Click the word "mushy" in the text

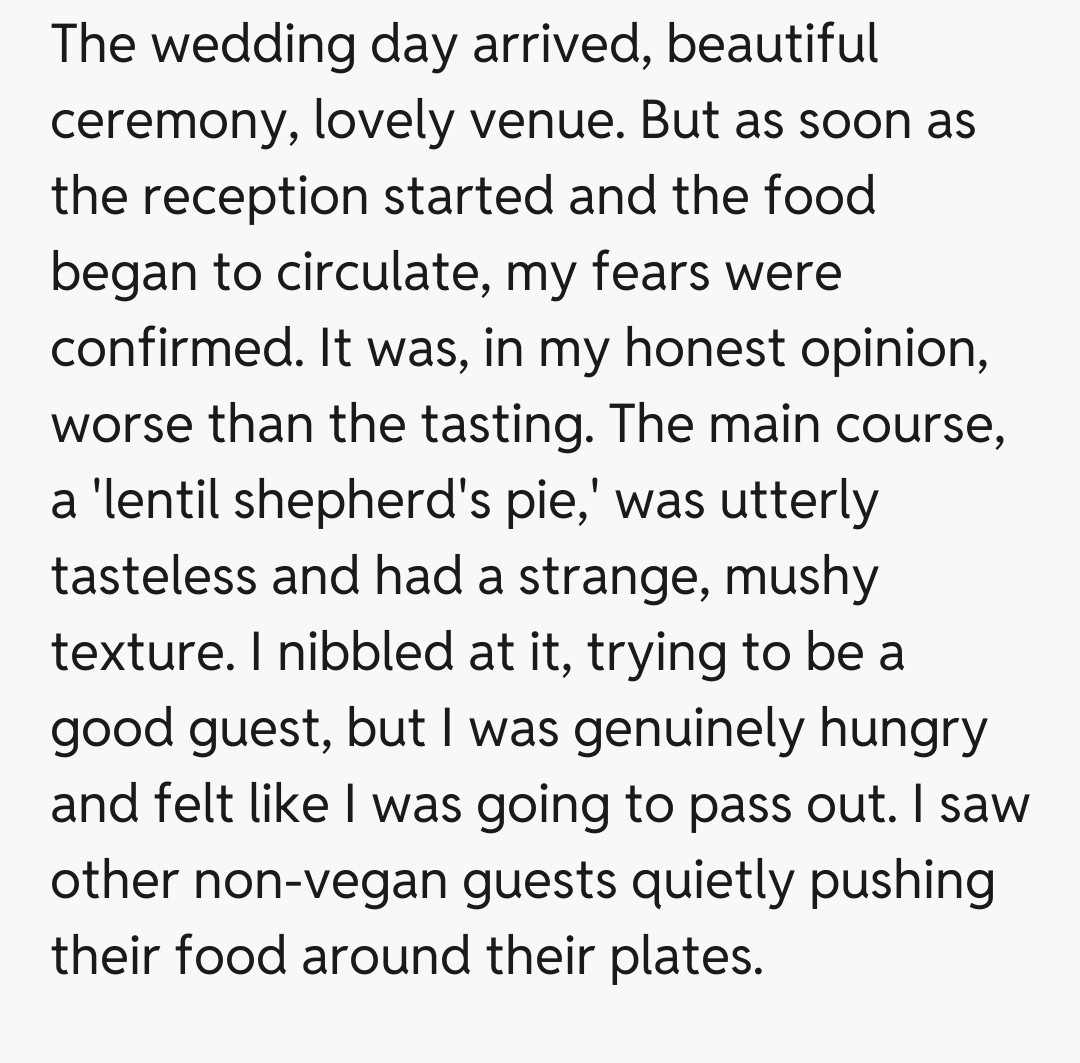800,577
